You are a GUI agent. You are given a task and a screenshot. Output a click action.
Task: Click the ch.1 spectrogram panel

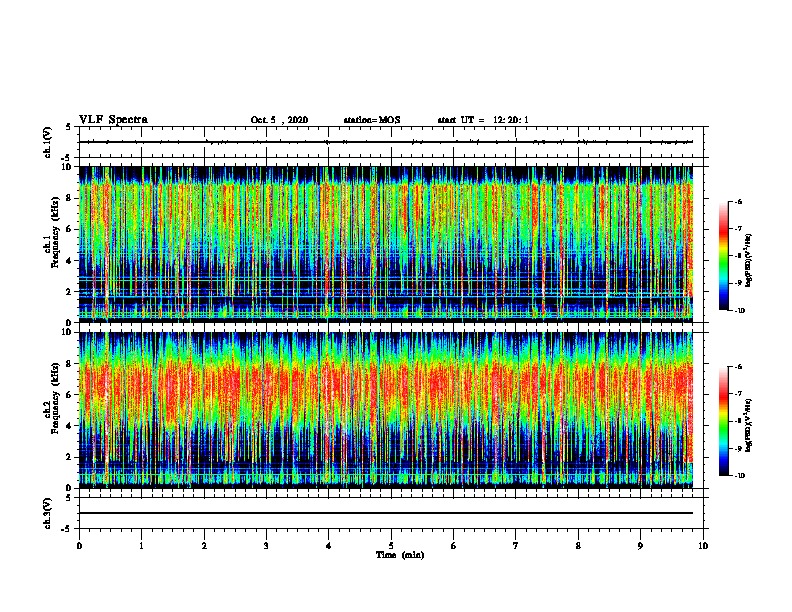pyautogui.click(x=386, y=242)
